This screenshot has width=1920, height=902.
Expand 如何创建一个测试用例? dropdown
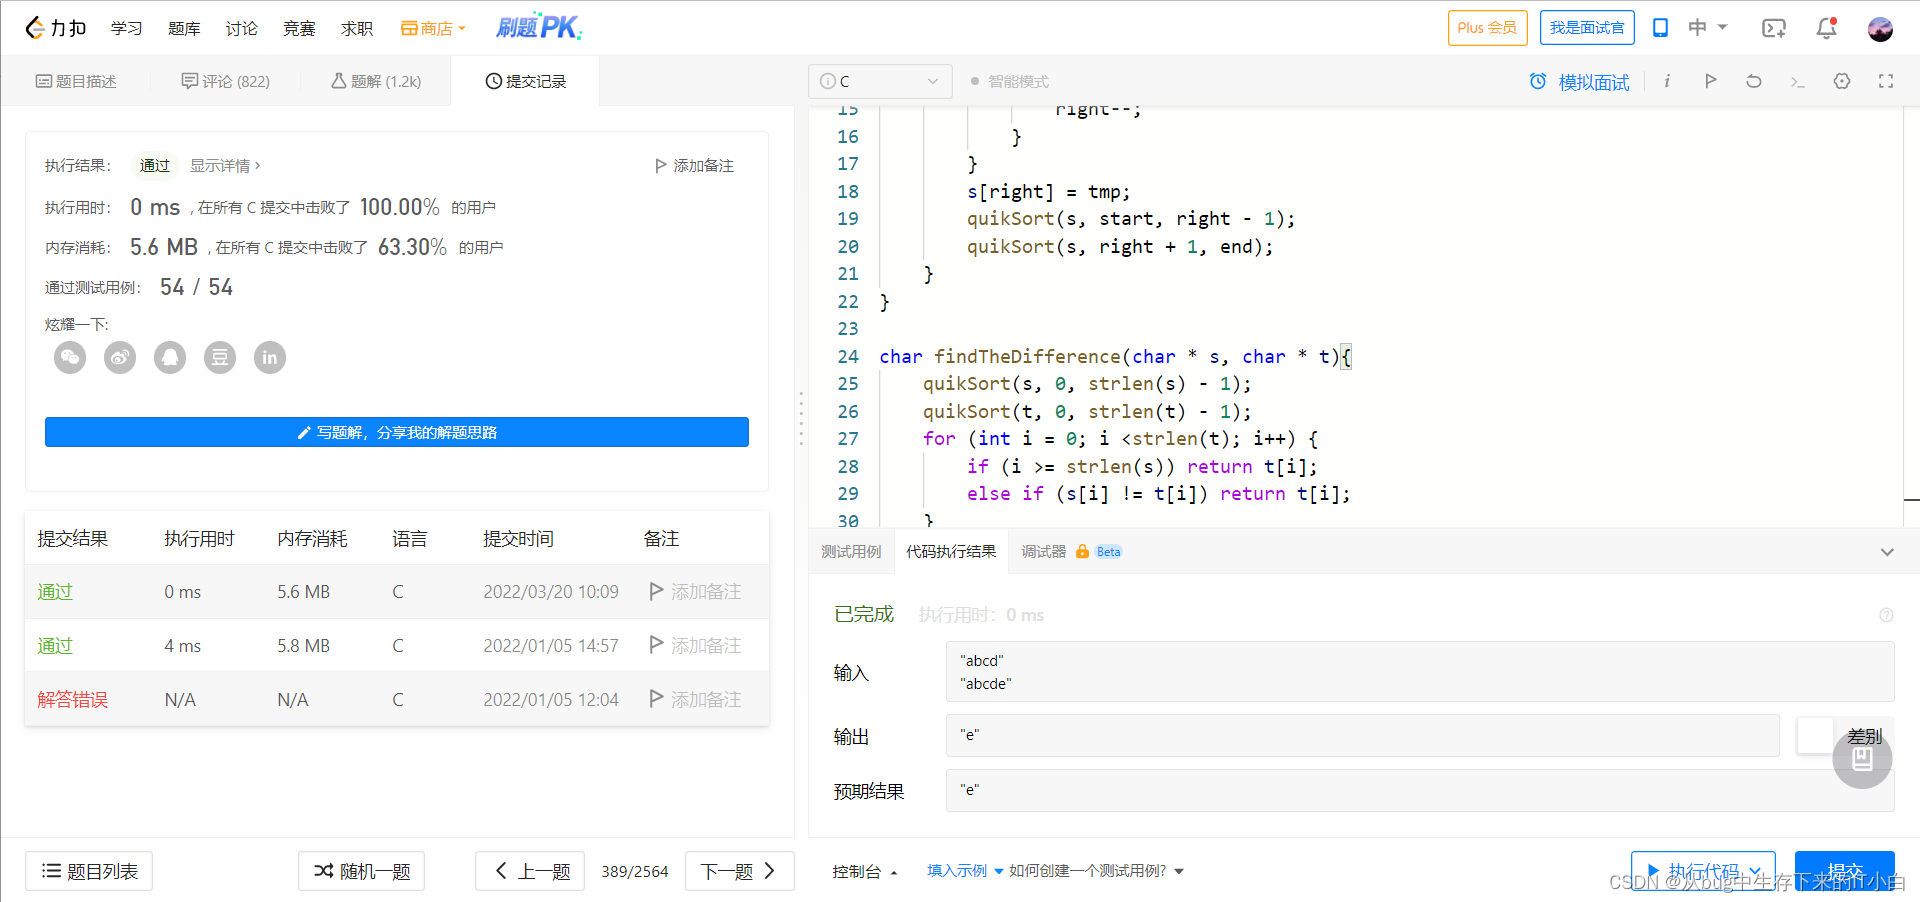click(1097, 871)
